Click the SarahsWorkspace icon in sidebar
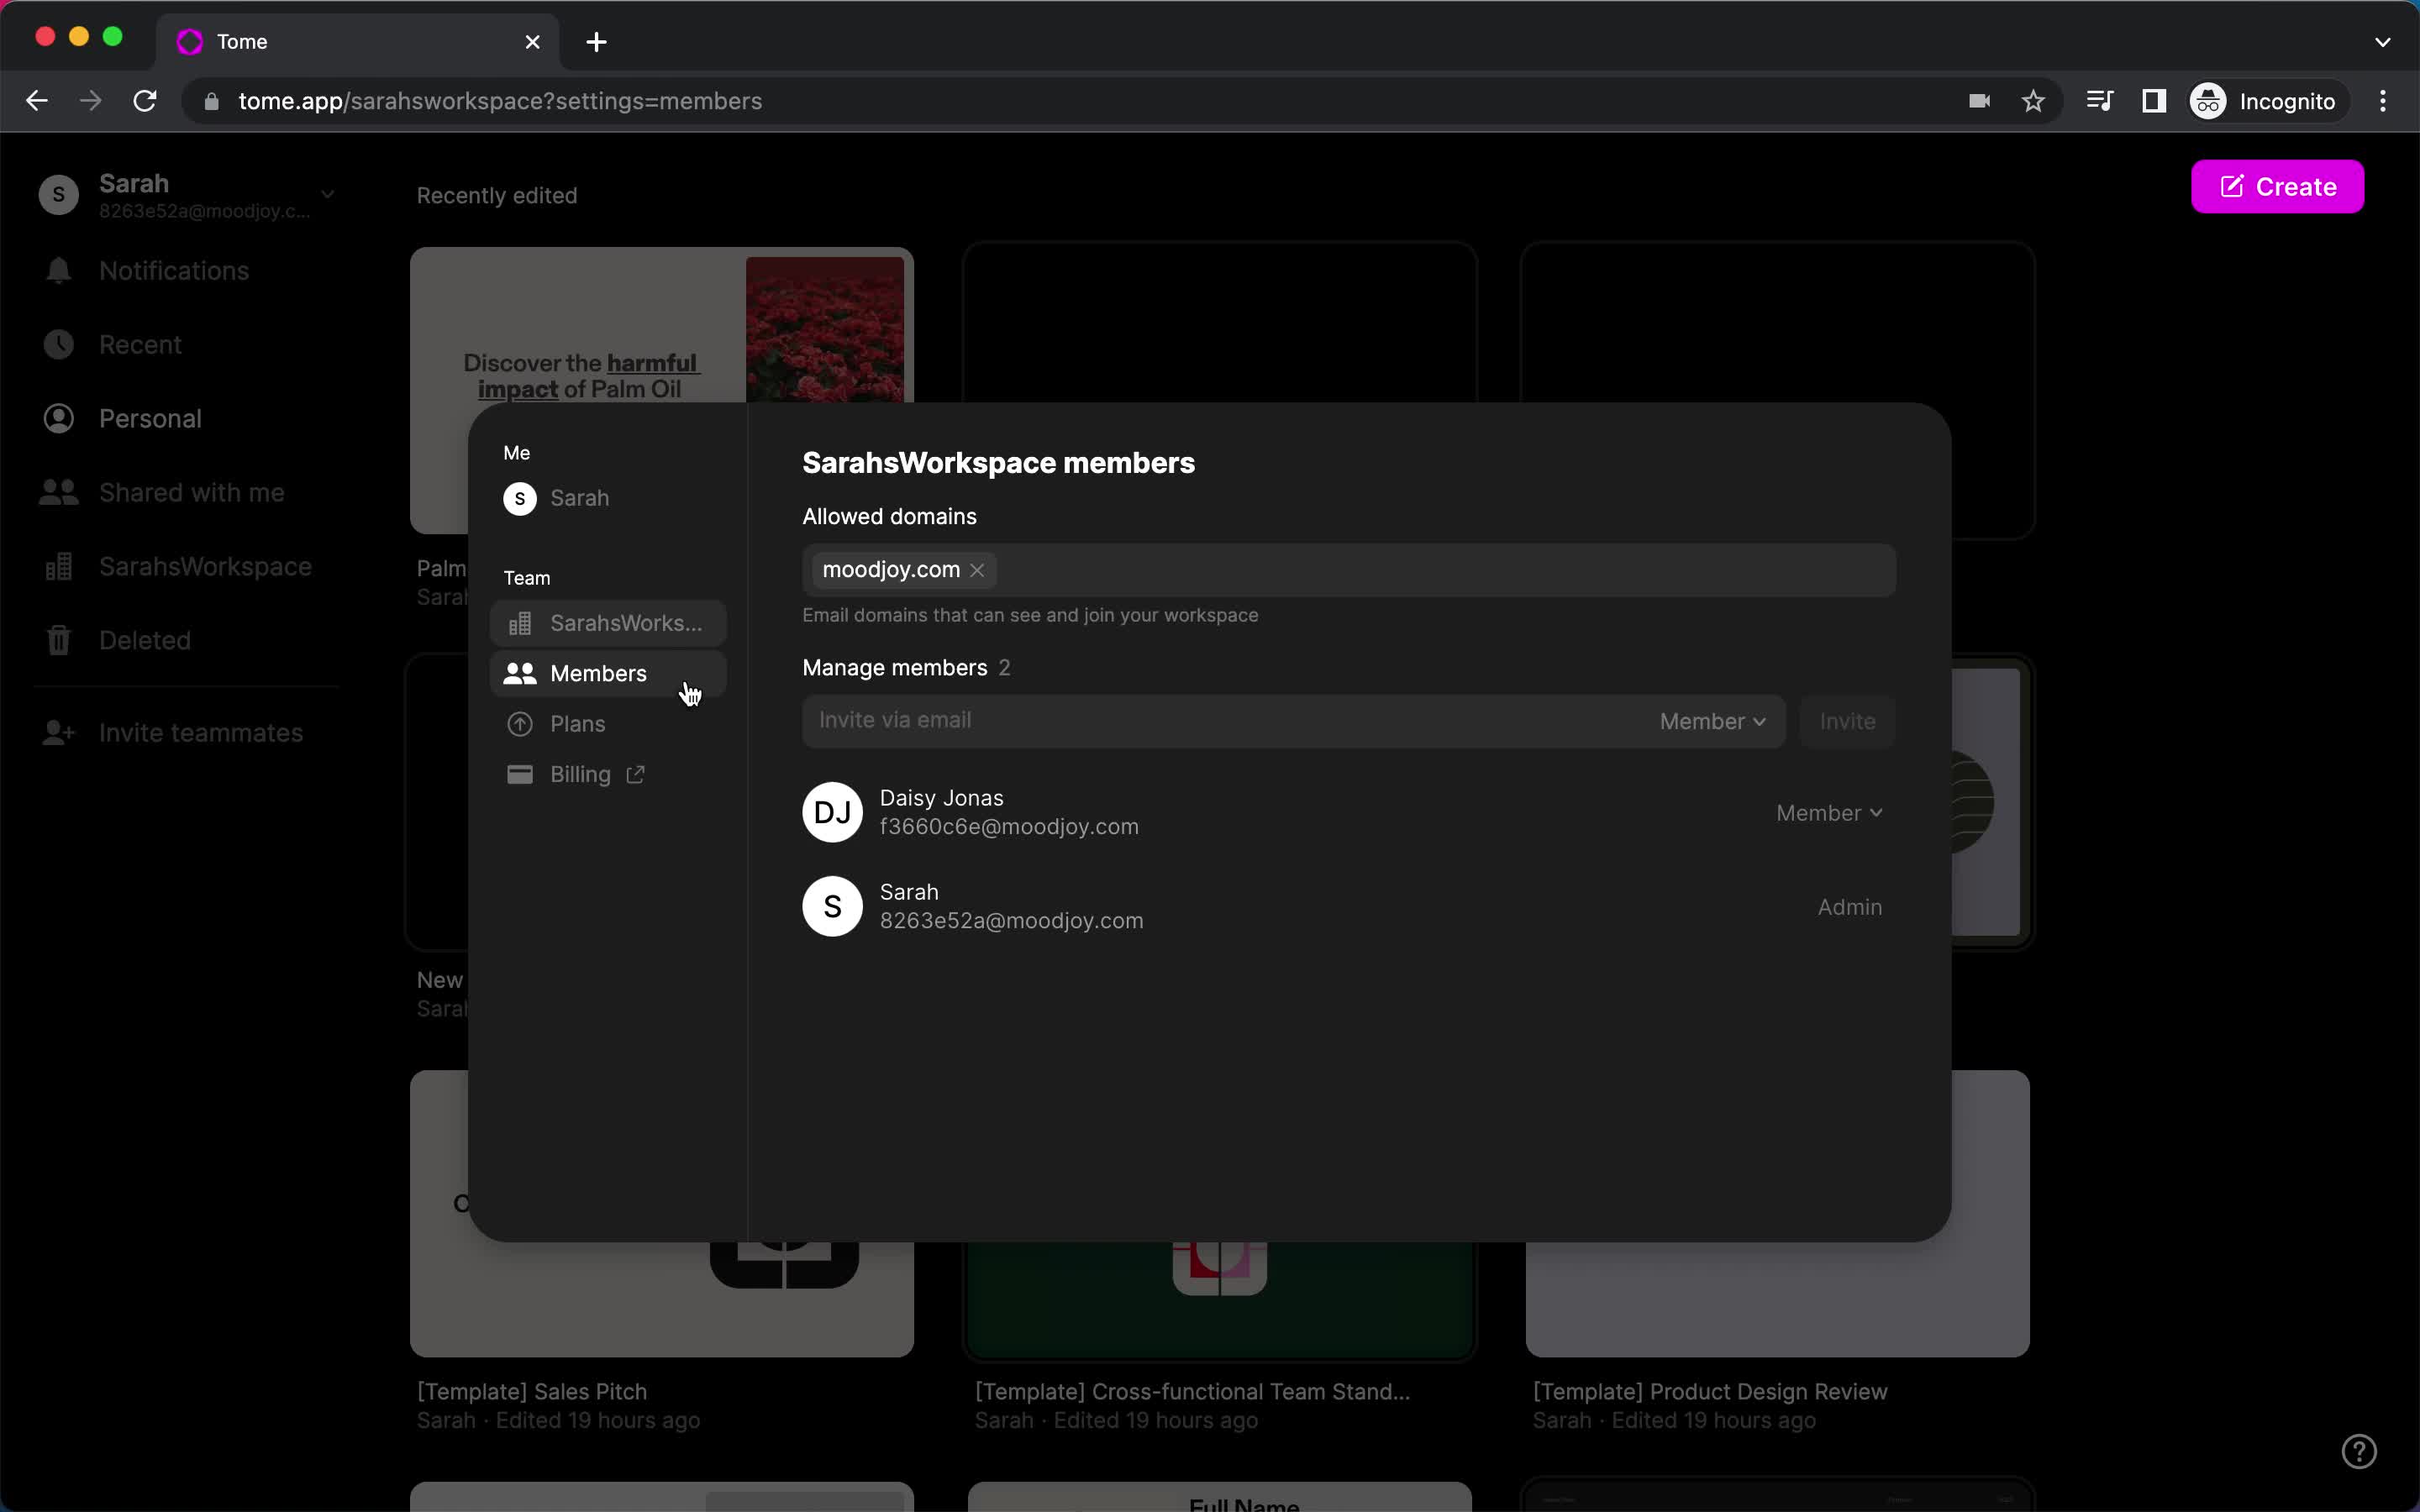2420x1512 pixels. point(59,566)
